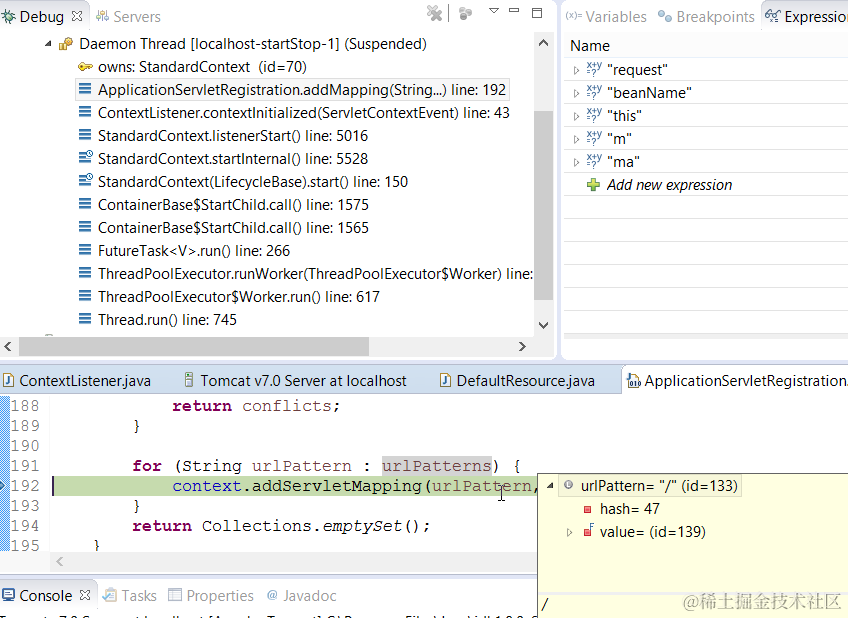The image size is (848, 618).
Task: Click the highlighted urlPatterns variable
Action: pos(437,466)
